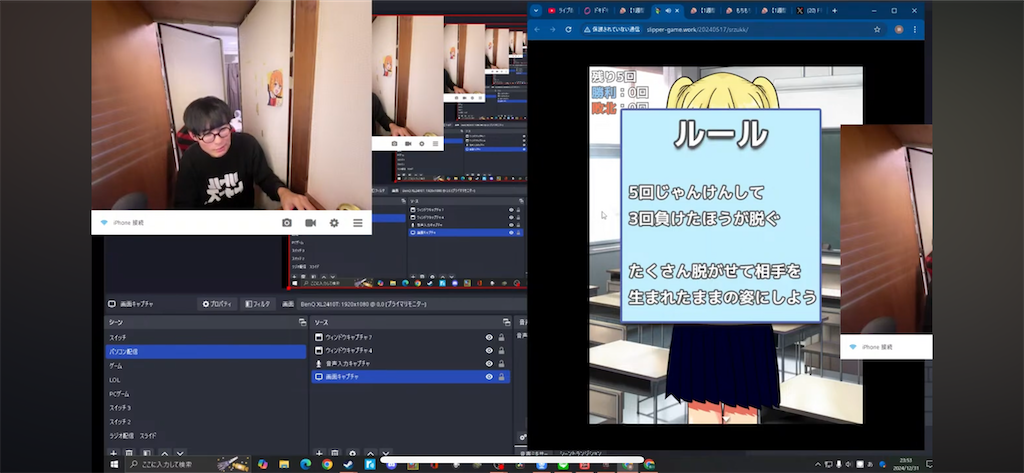Open the Chrome tab search dropdown
1024x473 pixels.
click(536, 10)
